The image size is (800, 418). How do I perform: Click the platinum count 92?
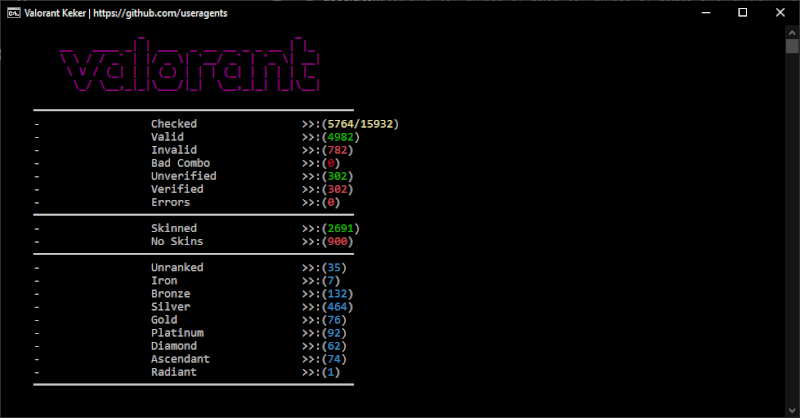click(334, 333)
